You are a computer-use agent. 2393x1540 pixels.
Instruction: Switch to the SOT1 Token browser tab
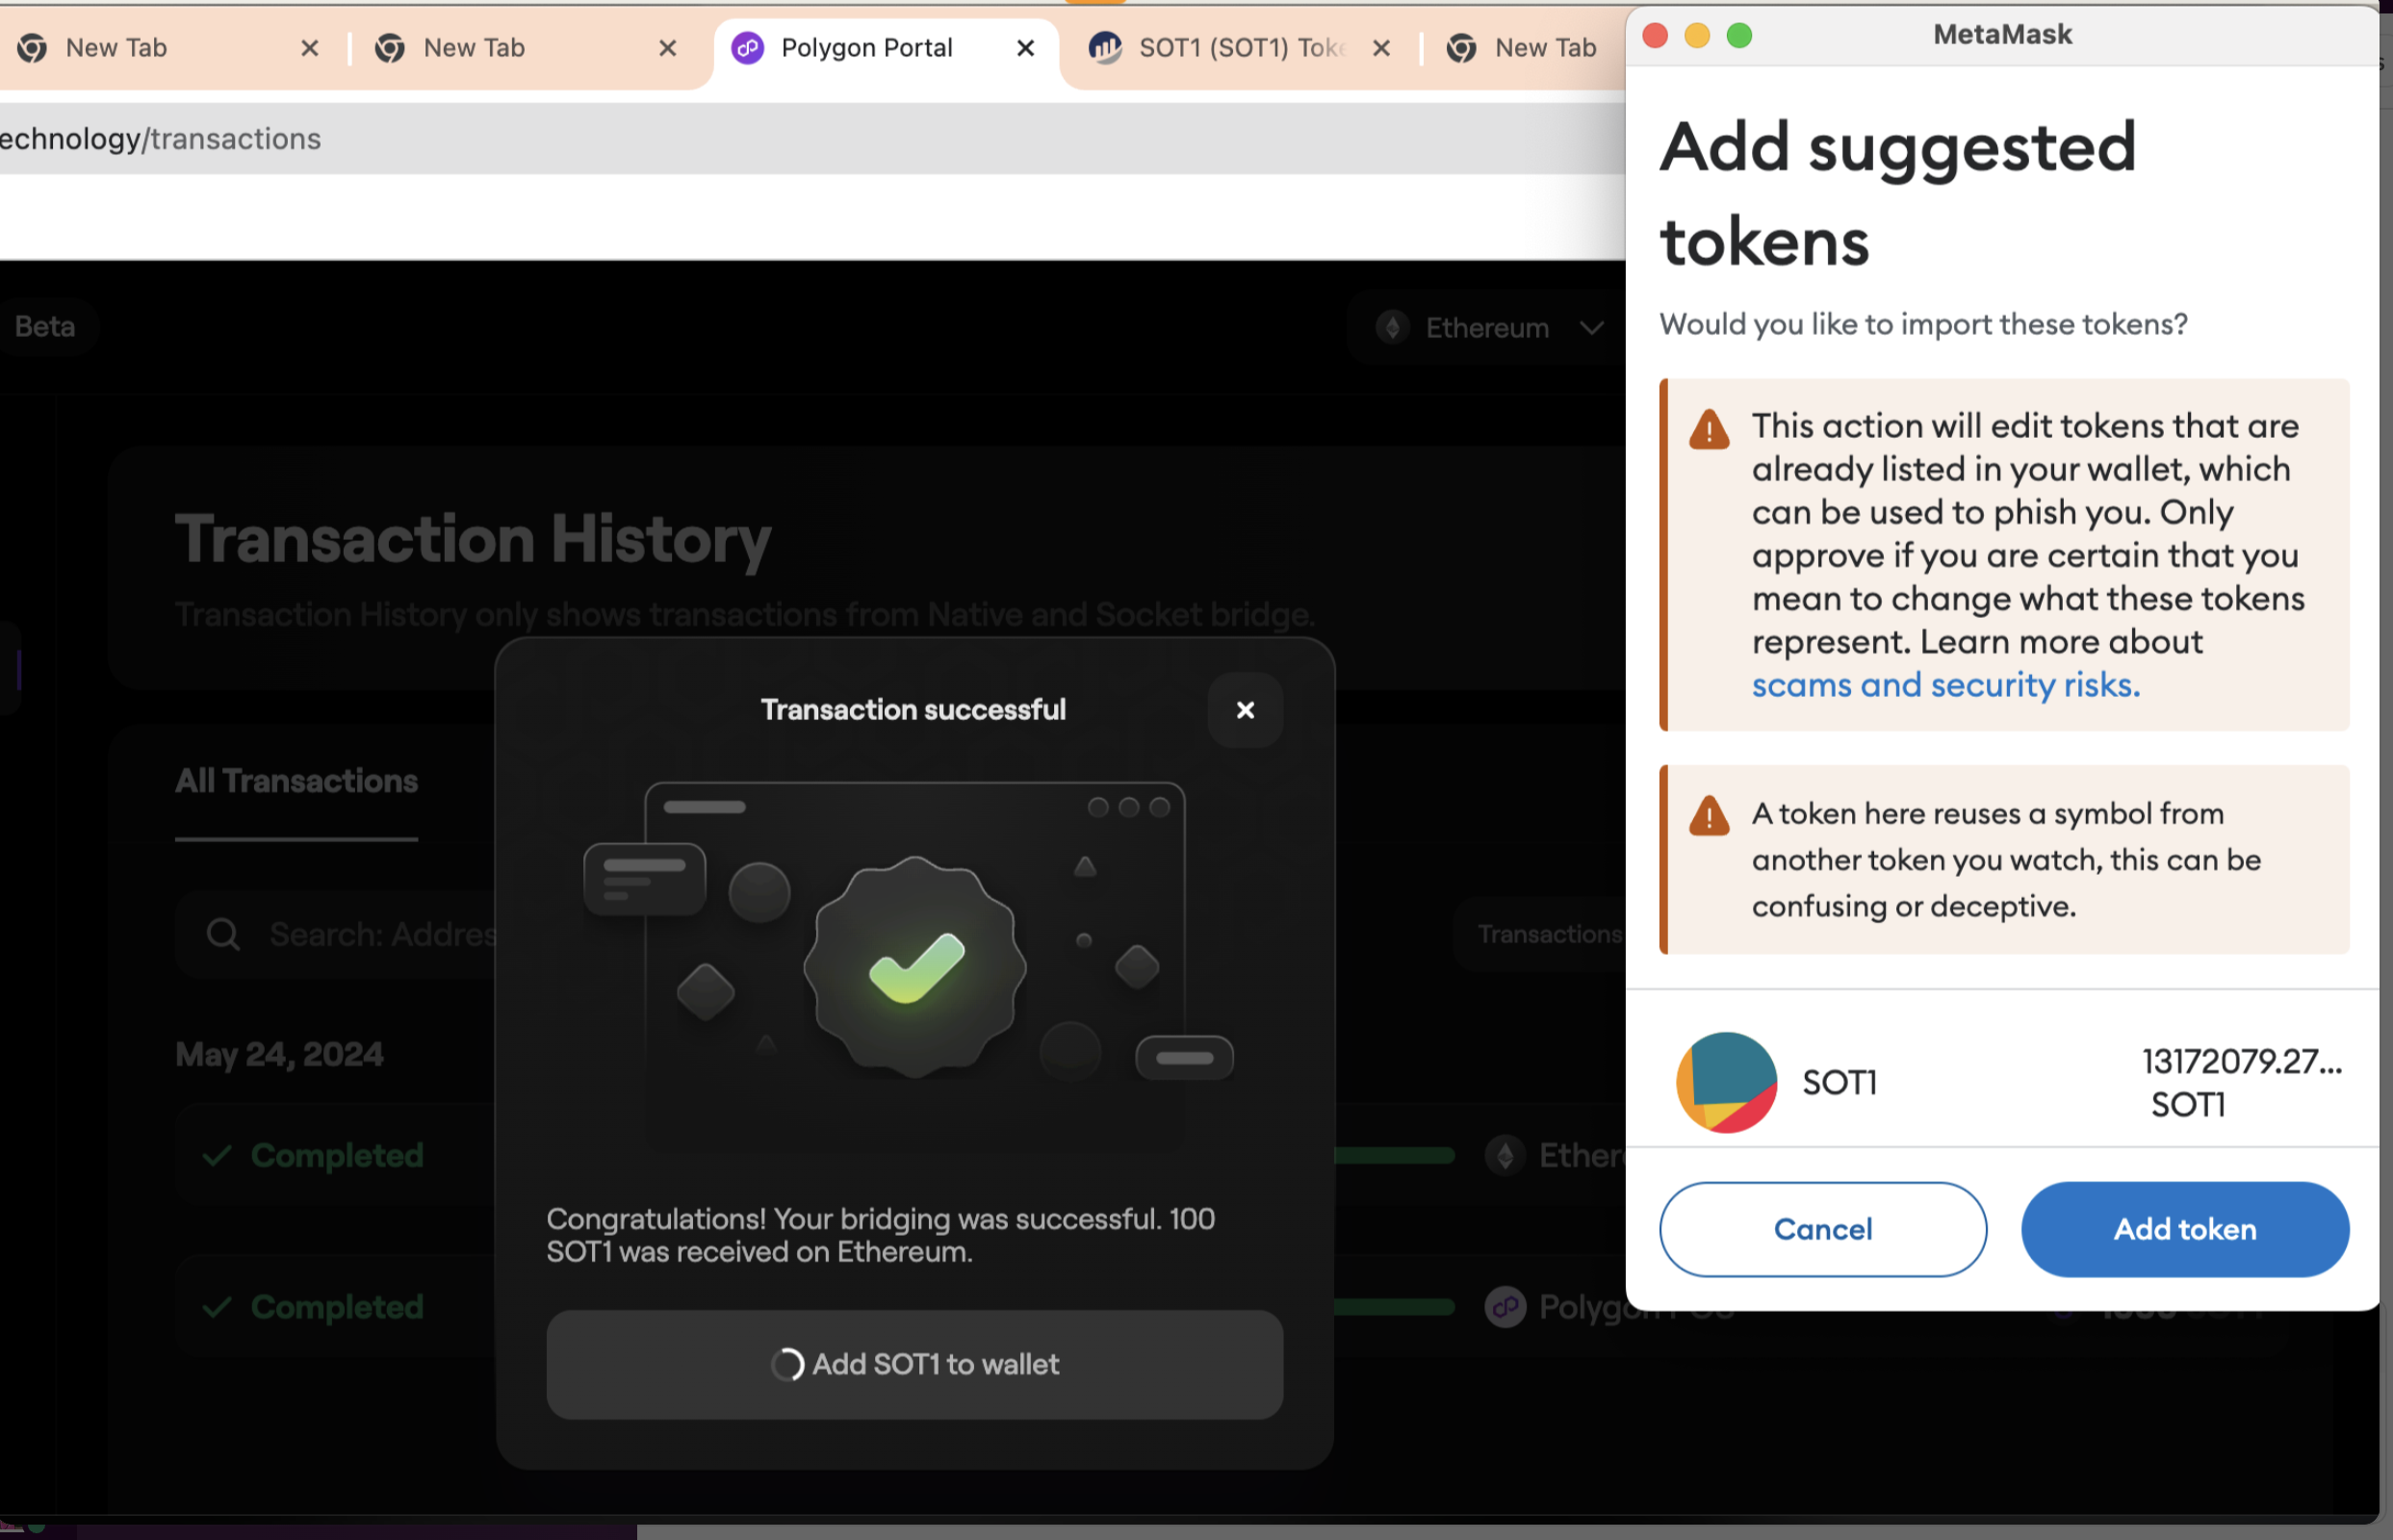coord(1240,47)
